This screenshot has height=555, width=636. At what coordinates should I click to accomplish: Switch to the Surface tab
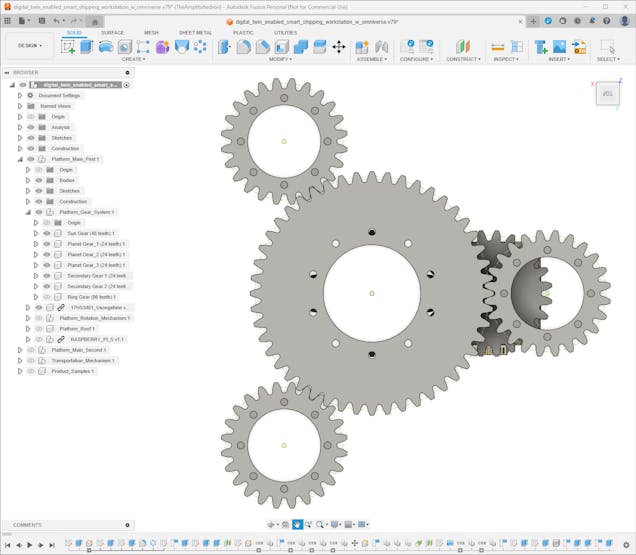[113, 32]
